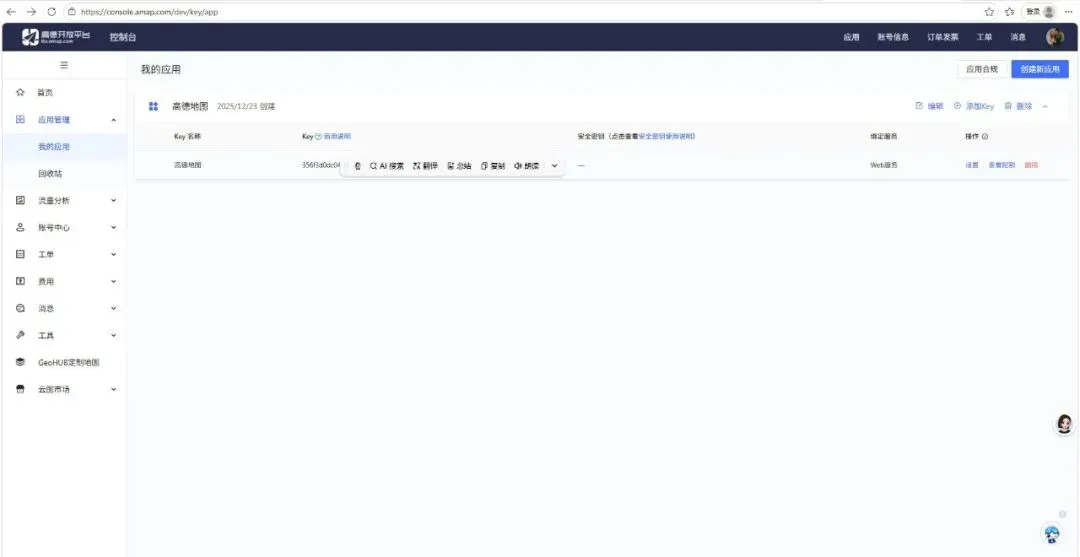Click the 删除 trash link in app header
The height and width of the screenshot is (557, 1080).
tap(1018, 106)
